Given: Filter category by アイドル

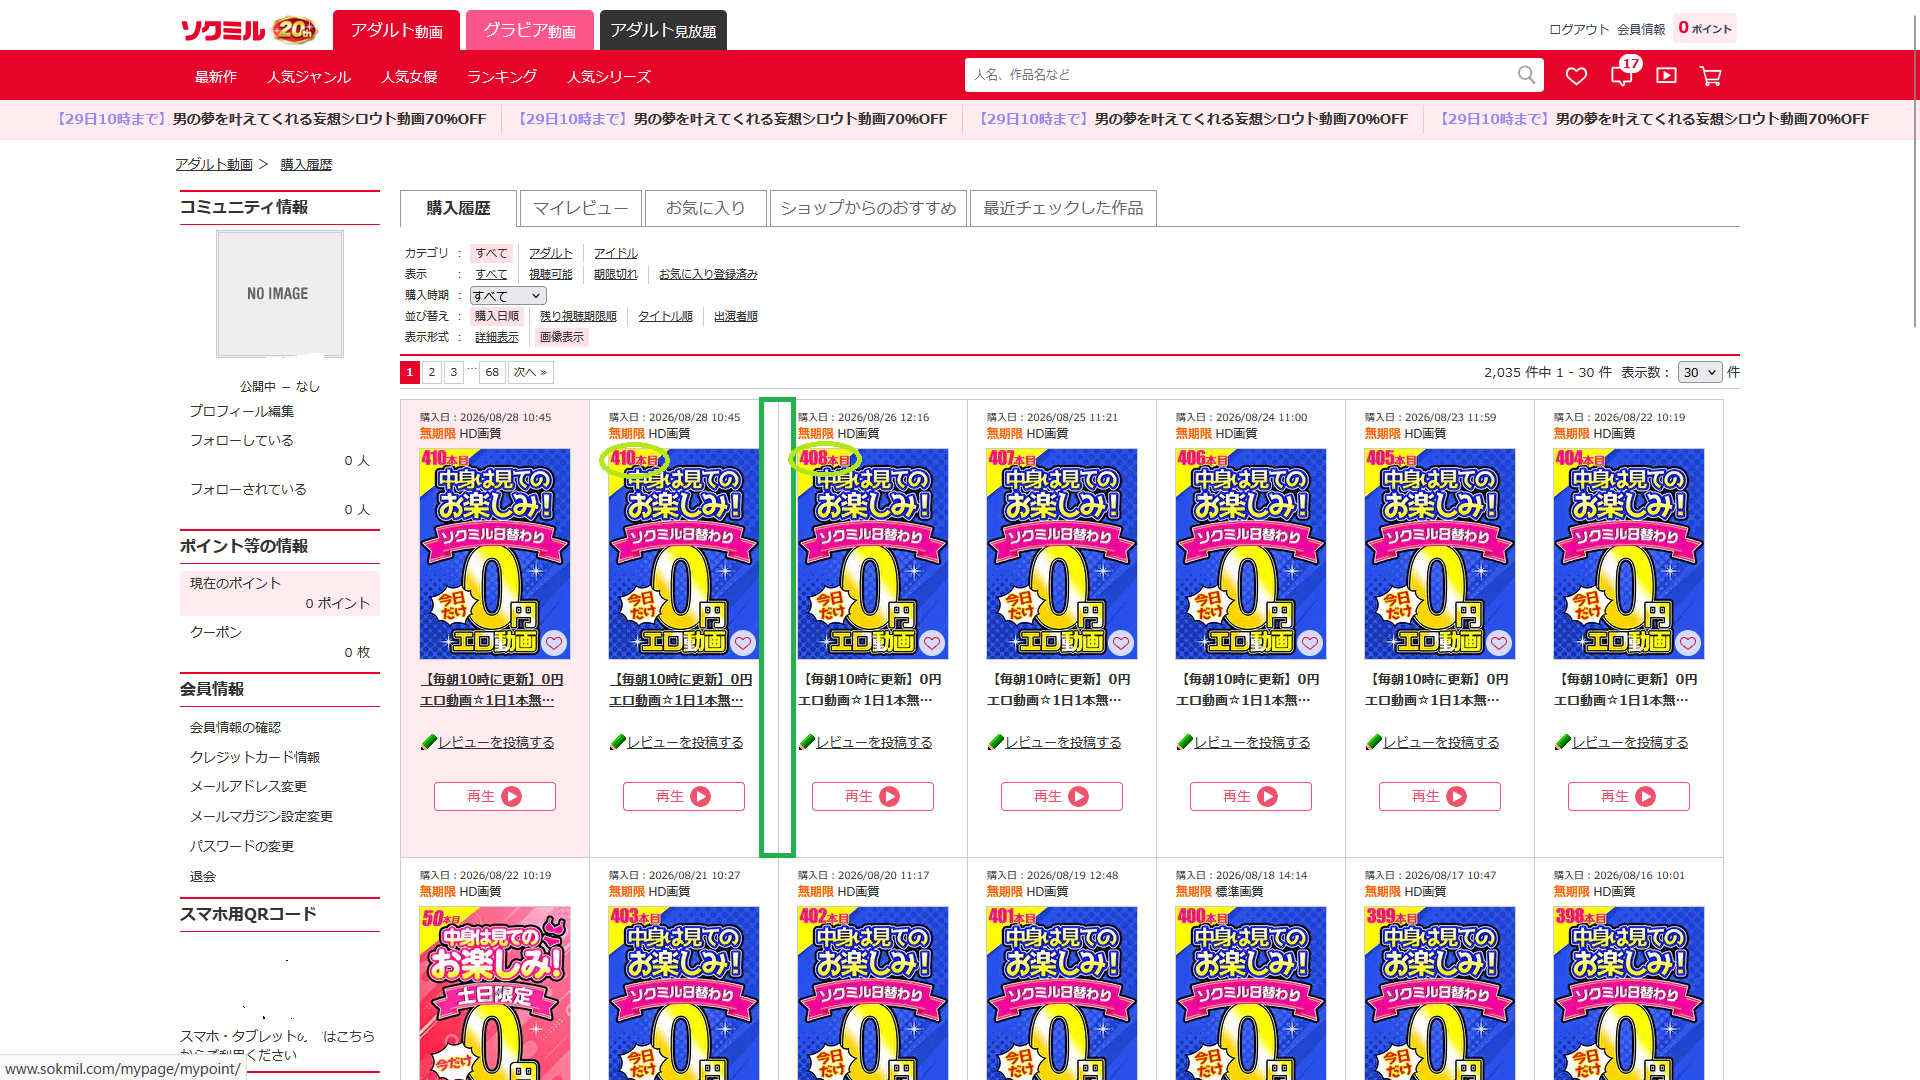Looking at the screenshot, I should tap(616, 253).
